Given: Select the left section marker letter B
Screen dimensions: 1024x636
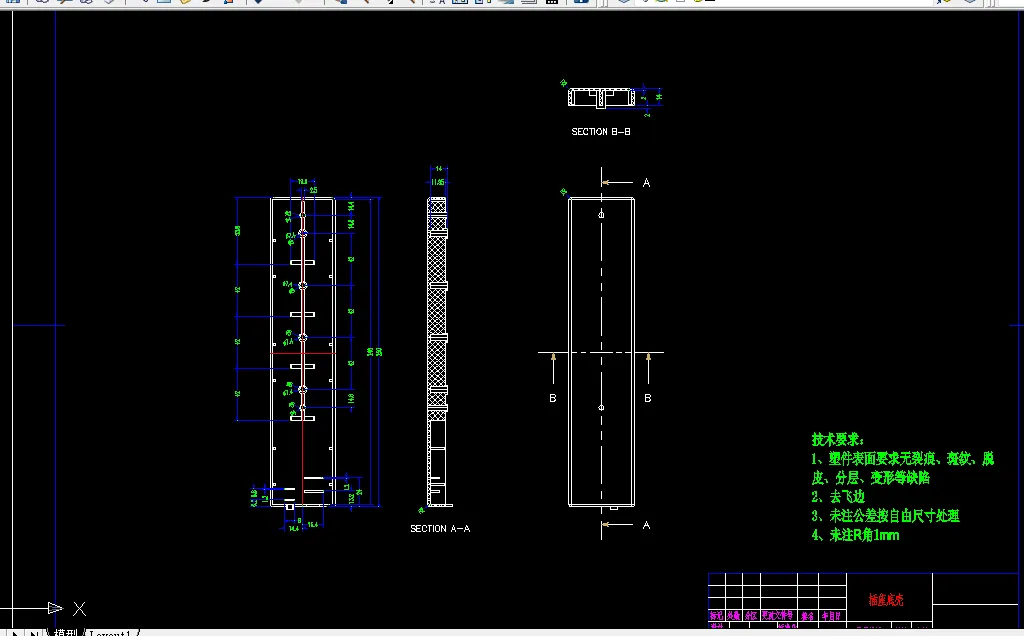Looking at the screenshot, I should pos(552,398).
